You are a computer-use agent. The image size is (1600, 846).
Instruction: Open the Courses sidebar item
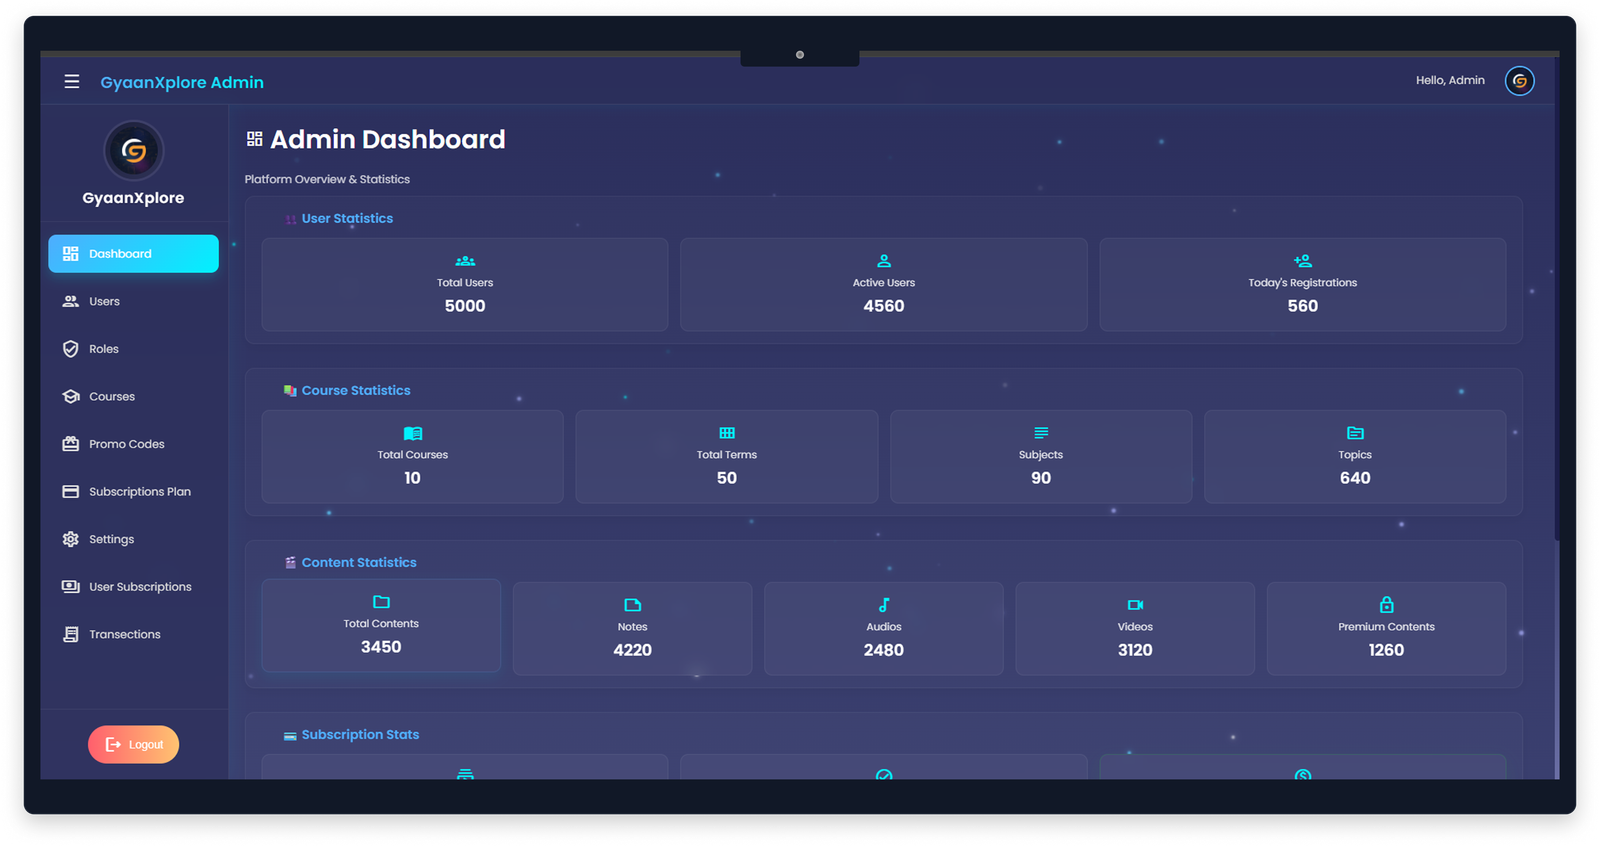pyautogui.click(x=133, y=396)
